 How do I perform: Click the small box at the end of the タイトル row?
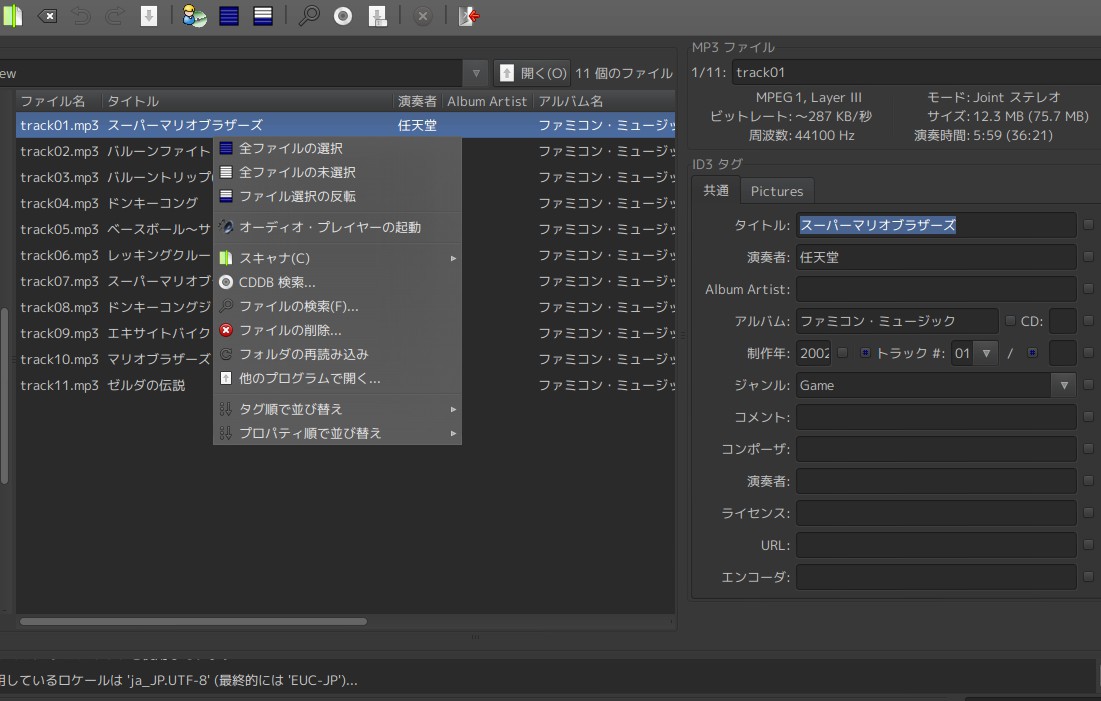pos(1088,225)
